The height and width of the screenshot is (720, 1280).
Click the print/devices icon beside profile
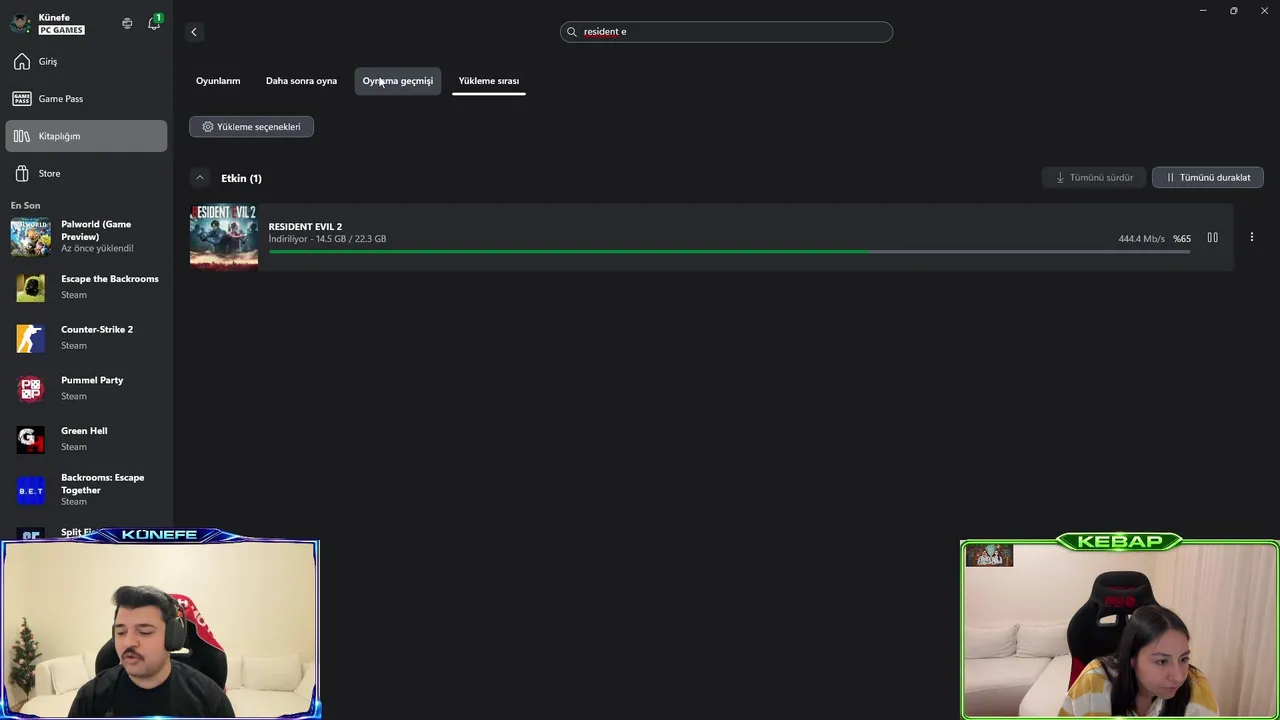(127, 23)
